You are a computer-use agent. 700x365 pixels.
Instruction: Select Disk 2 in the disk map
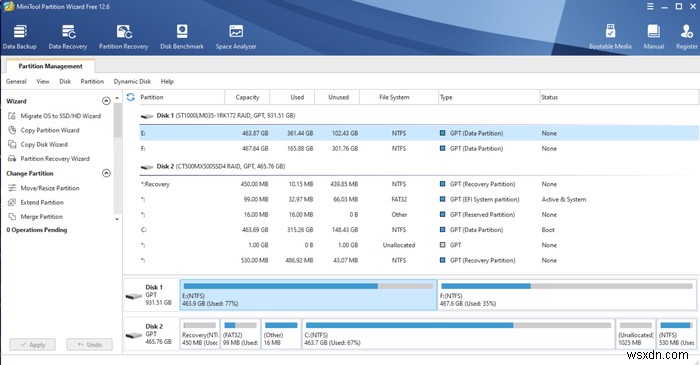[151, 334]
